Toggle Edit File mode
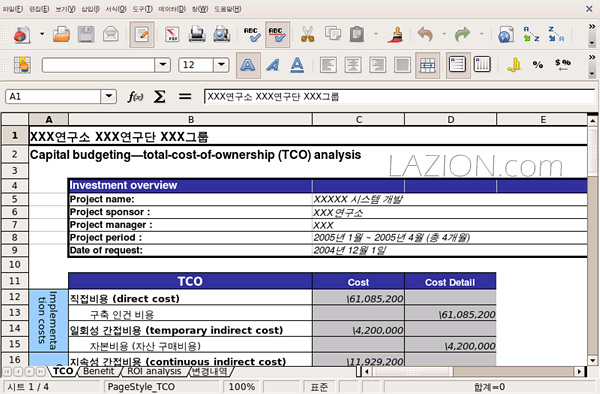 coord(142,34)
